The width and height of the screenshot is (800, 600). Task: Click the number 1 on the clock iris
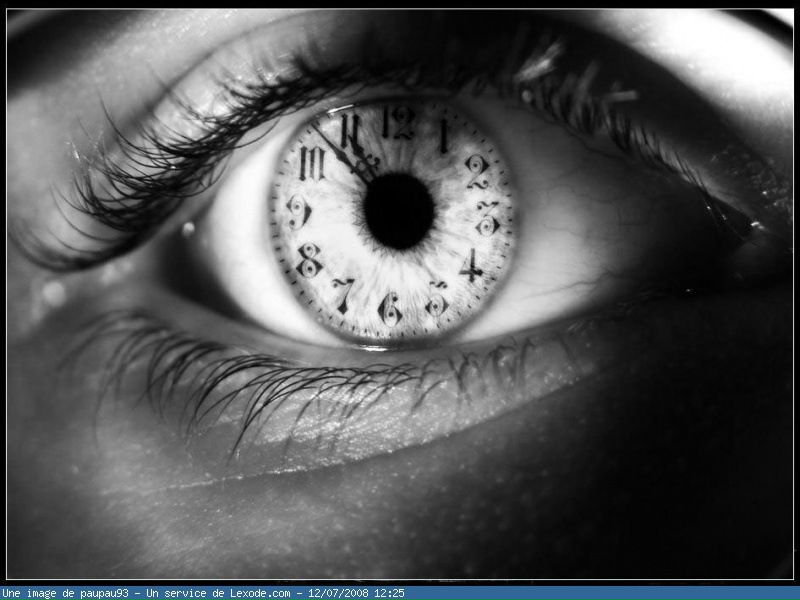tap(443, 135)
